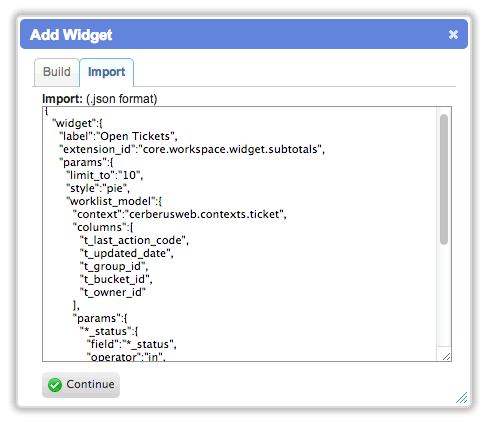The height and width of the screenshot is (426, 490).
Task: Click the vertical scrollbar thumb in JSON textarea
Action: [444, 179]
